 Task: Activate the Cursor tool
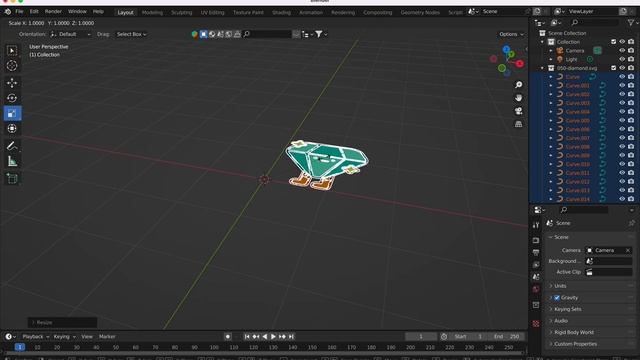pyautogui.click(x=12, y=65)
